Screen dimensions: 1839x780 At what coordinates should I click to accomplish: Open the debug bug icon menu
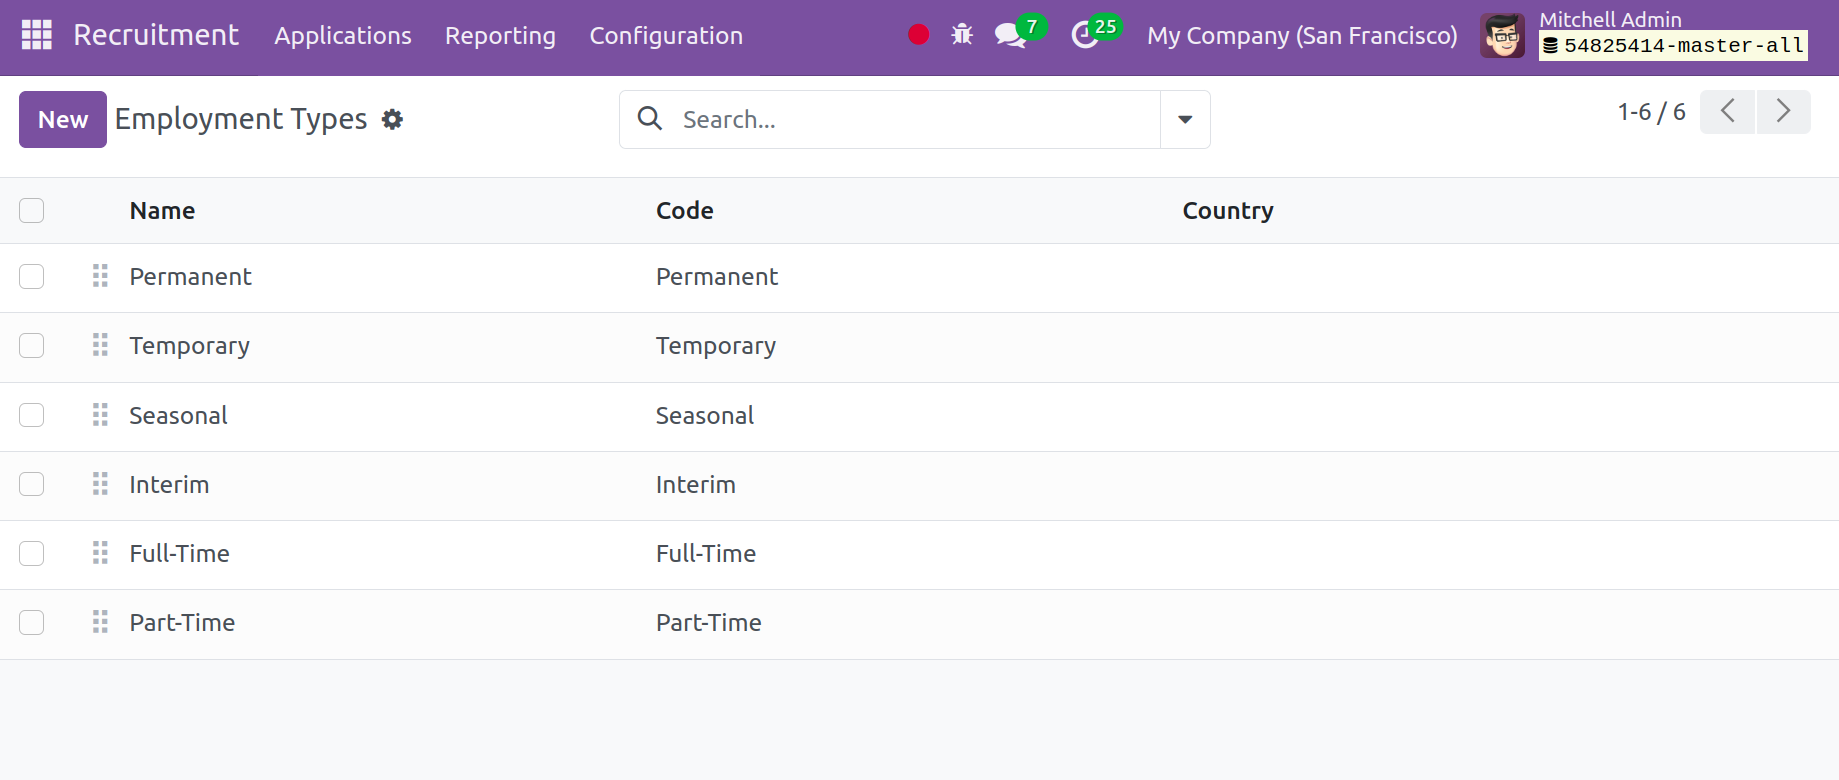962,35
